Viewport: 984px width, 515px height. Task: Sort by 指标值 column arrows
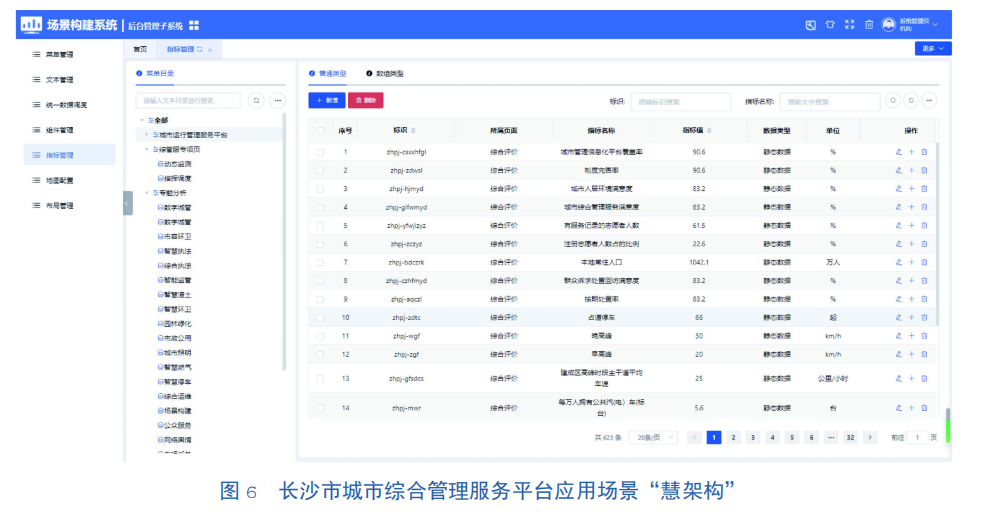709,130
